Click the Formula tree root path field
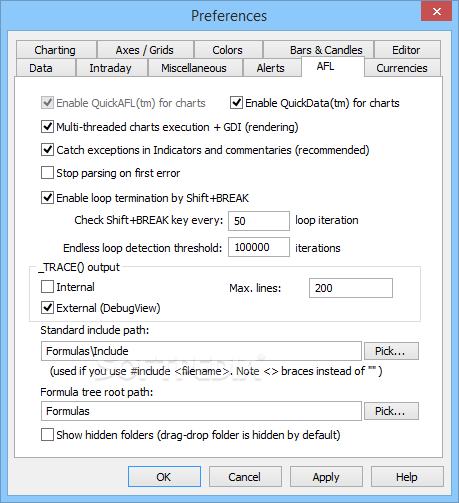This screenshot has width=459, height=503. (201, 411)
